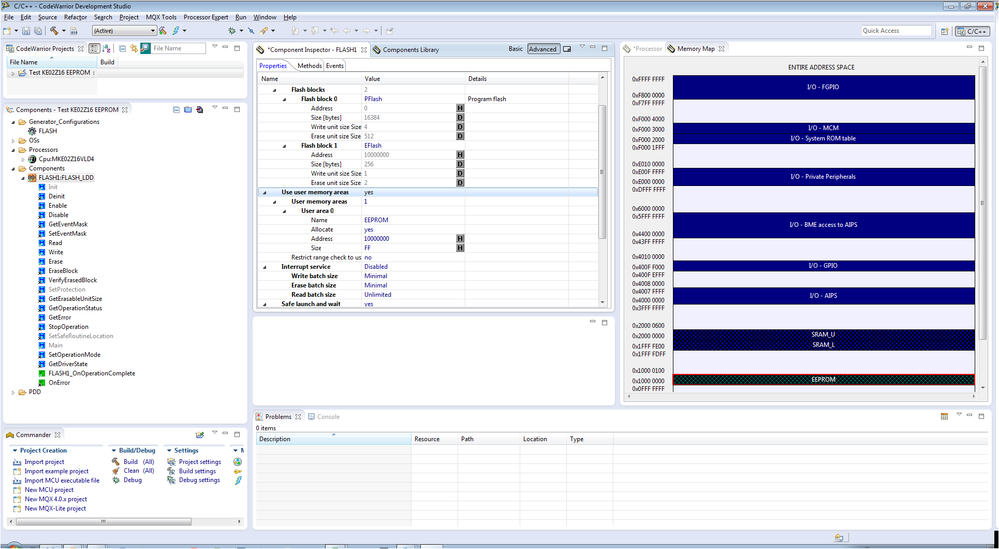Screen dimensions: 999x549
Task: Click New MQX-Lite project link
Action: tap(55, 508)
